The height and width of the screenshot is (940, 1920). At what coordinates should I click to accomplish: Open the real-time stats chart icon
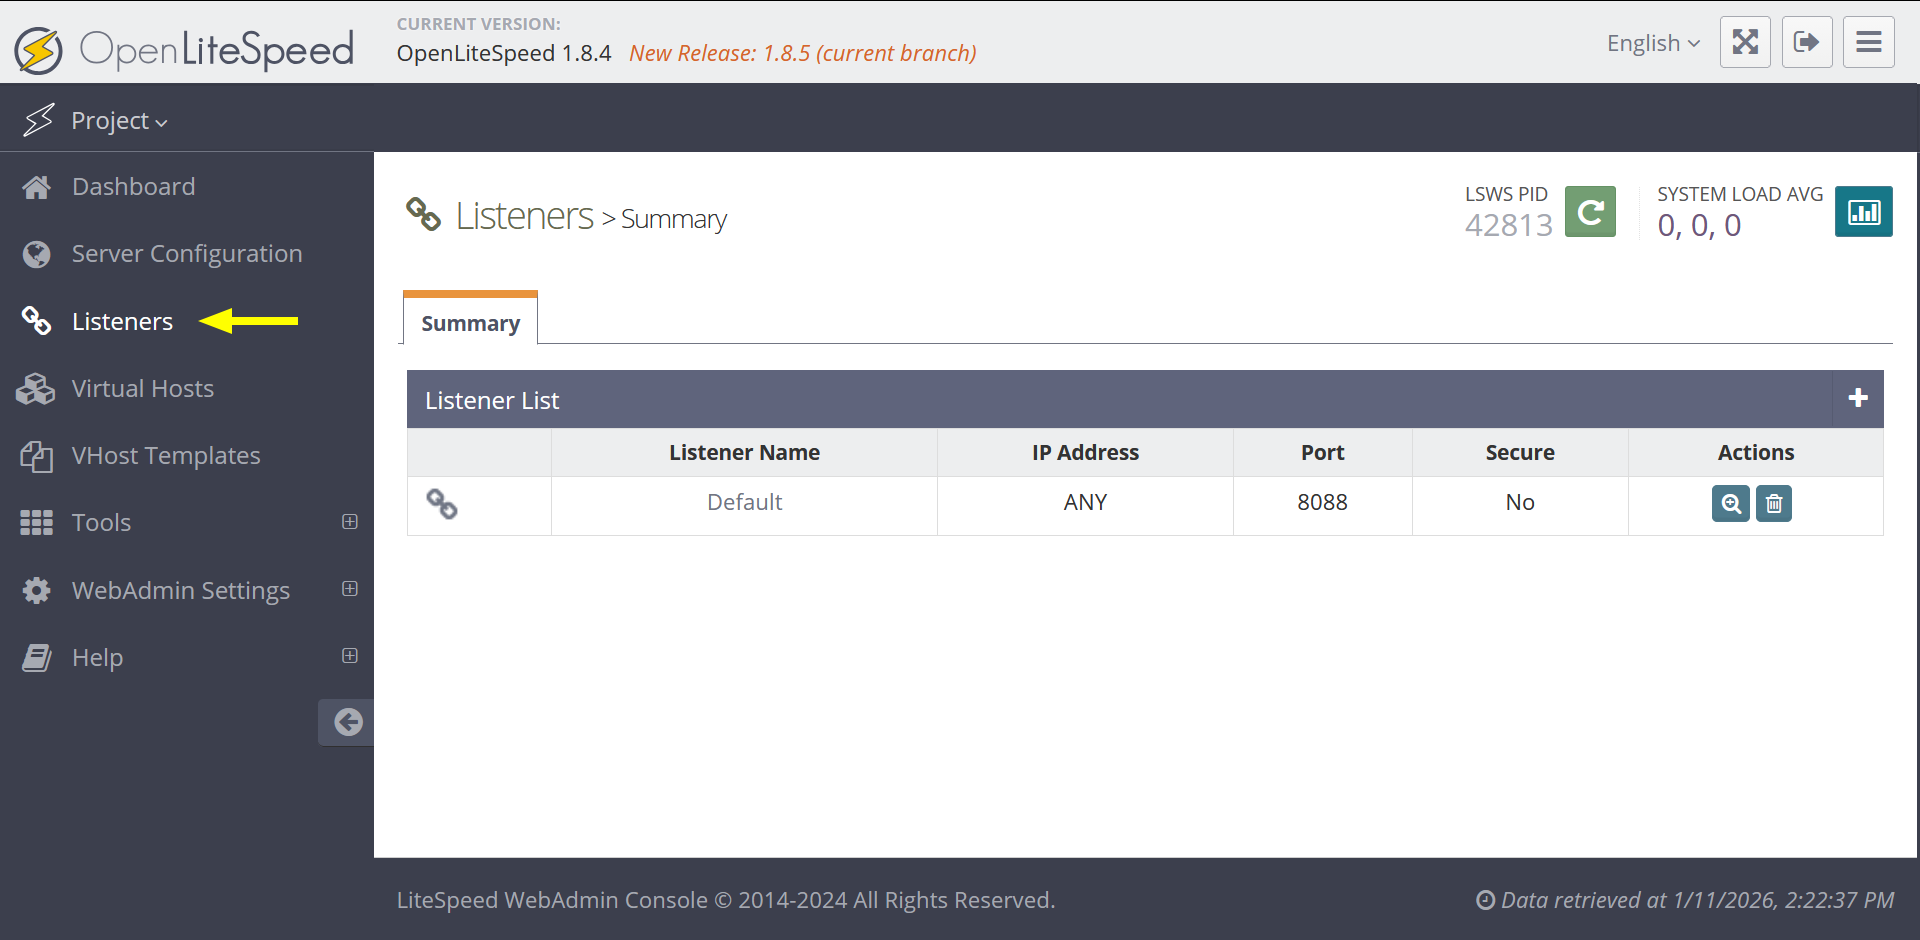[x=1863, y=212]
